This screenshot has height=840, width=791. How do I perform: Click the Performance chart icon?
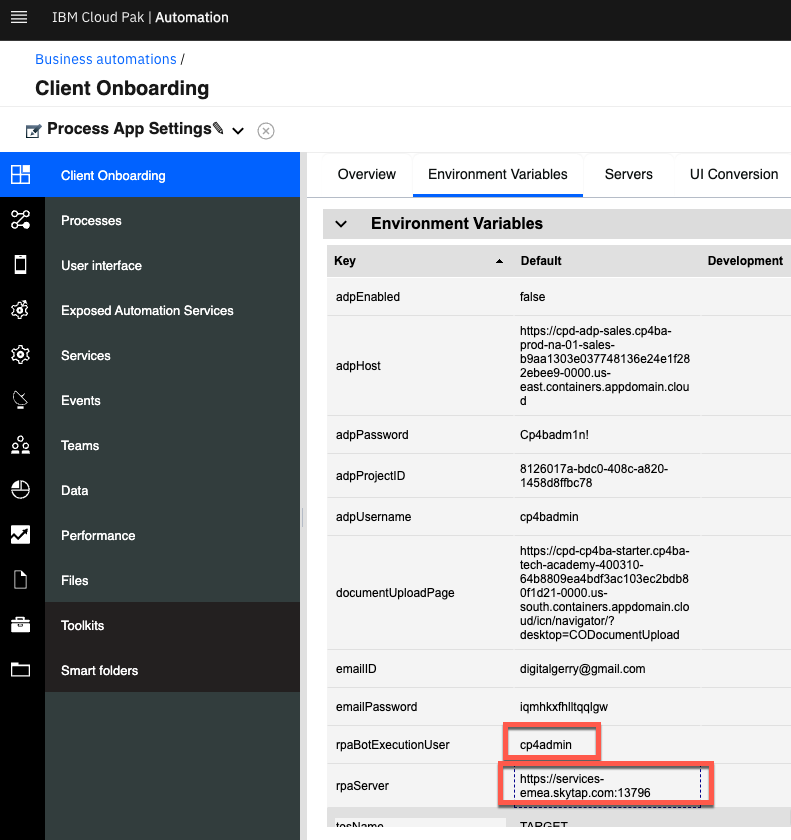[20, 535]
